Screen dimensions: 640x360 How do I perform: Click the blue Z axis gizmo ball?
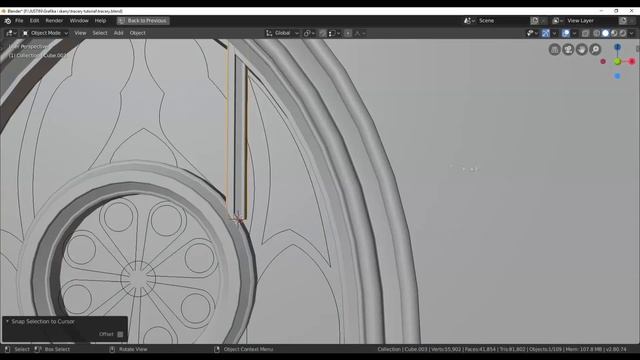tap(618, 47)
